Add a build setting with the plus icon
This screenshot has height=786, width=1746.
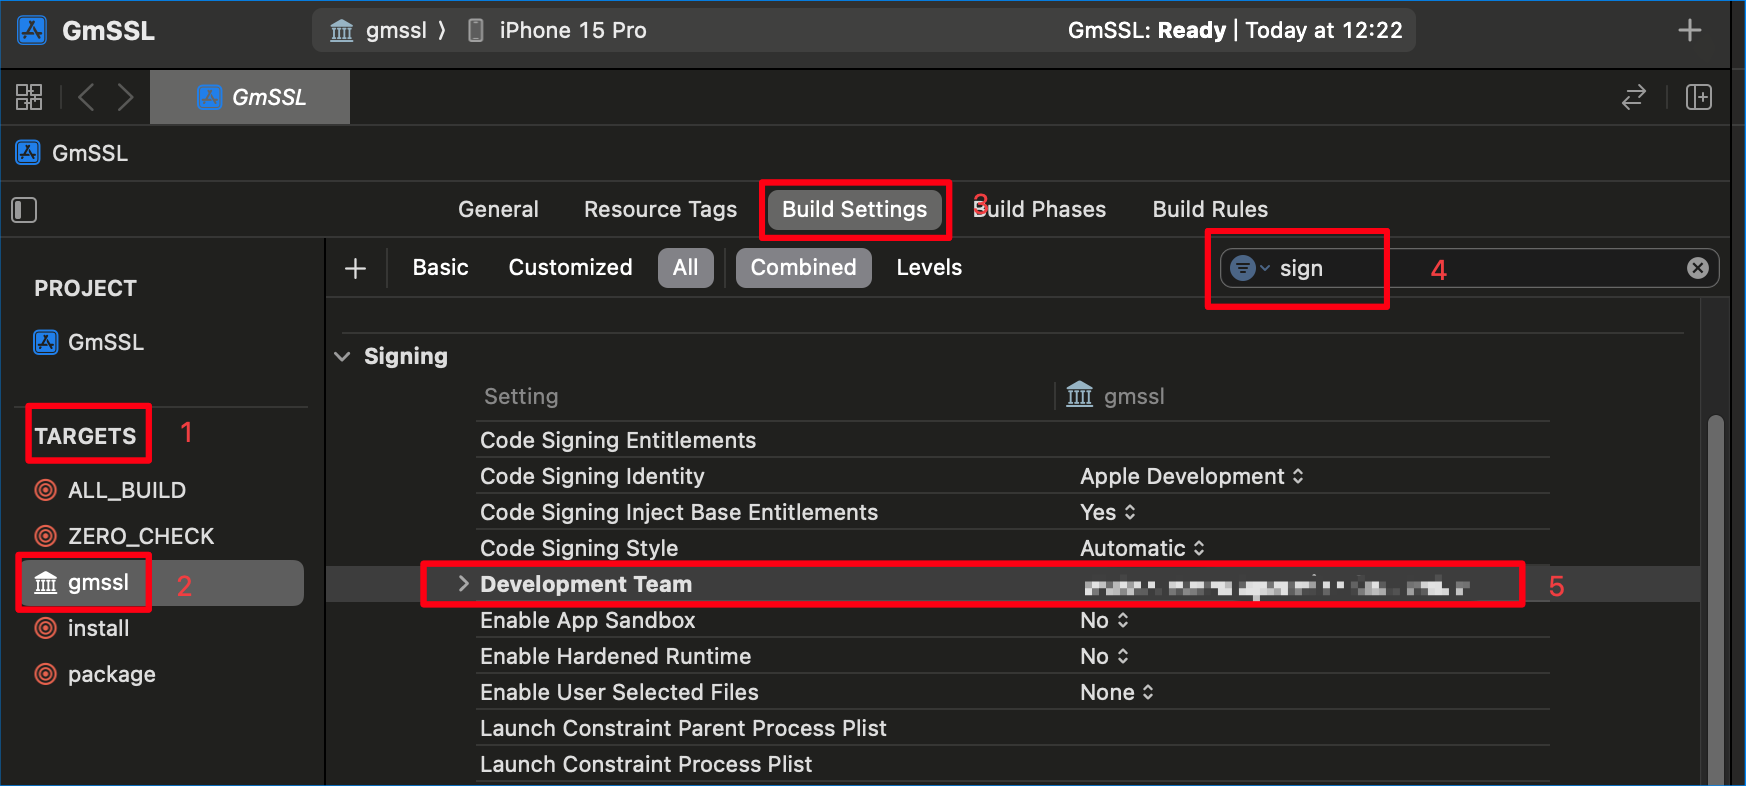[x=355, y=268]
